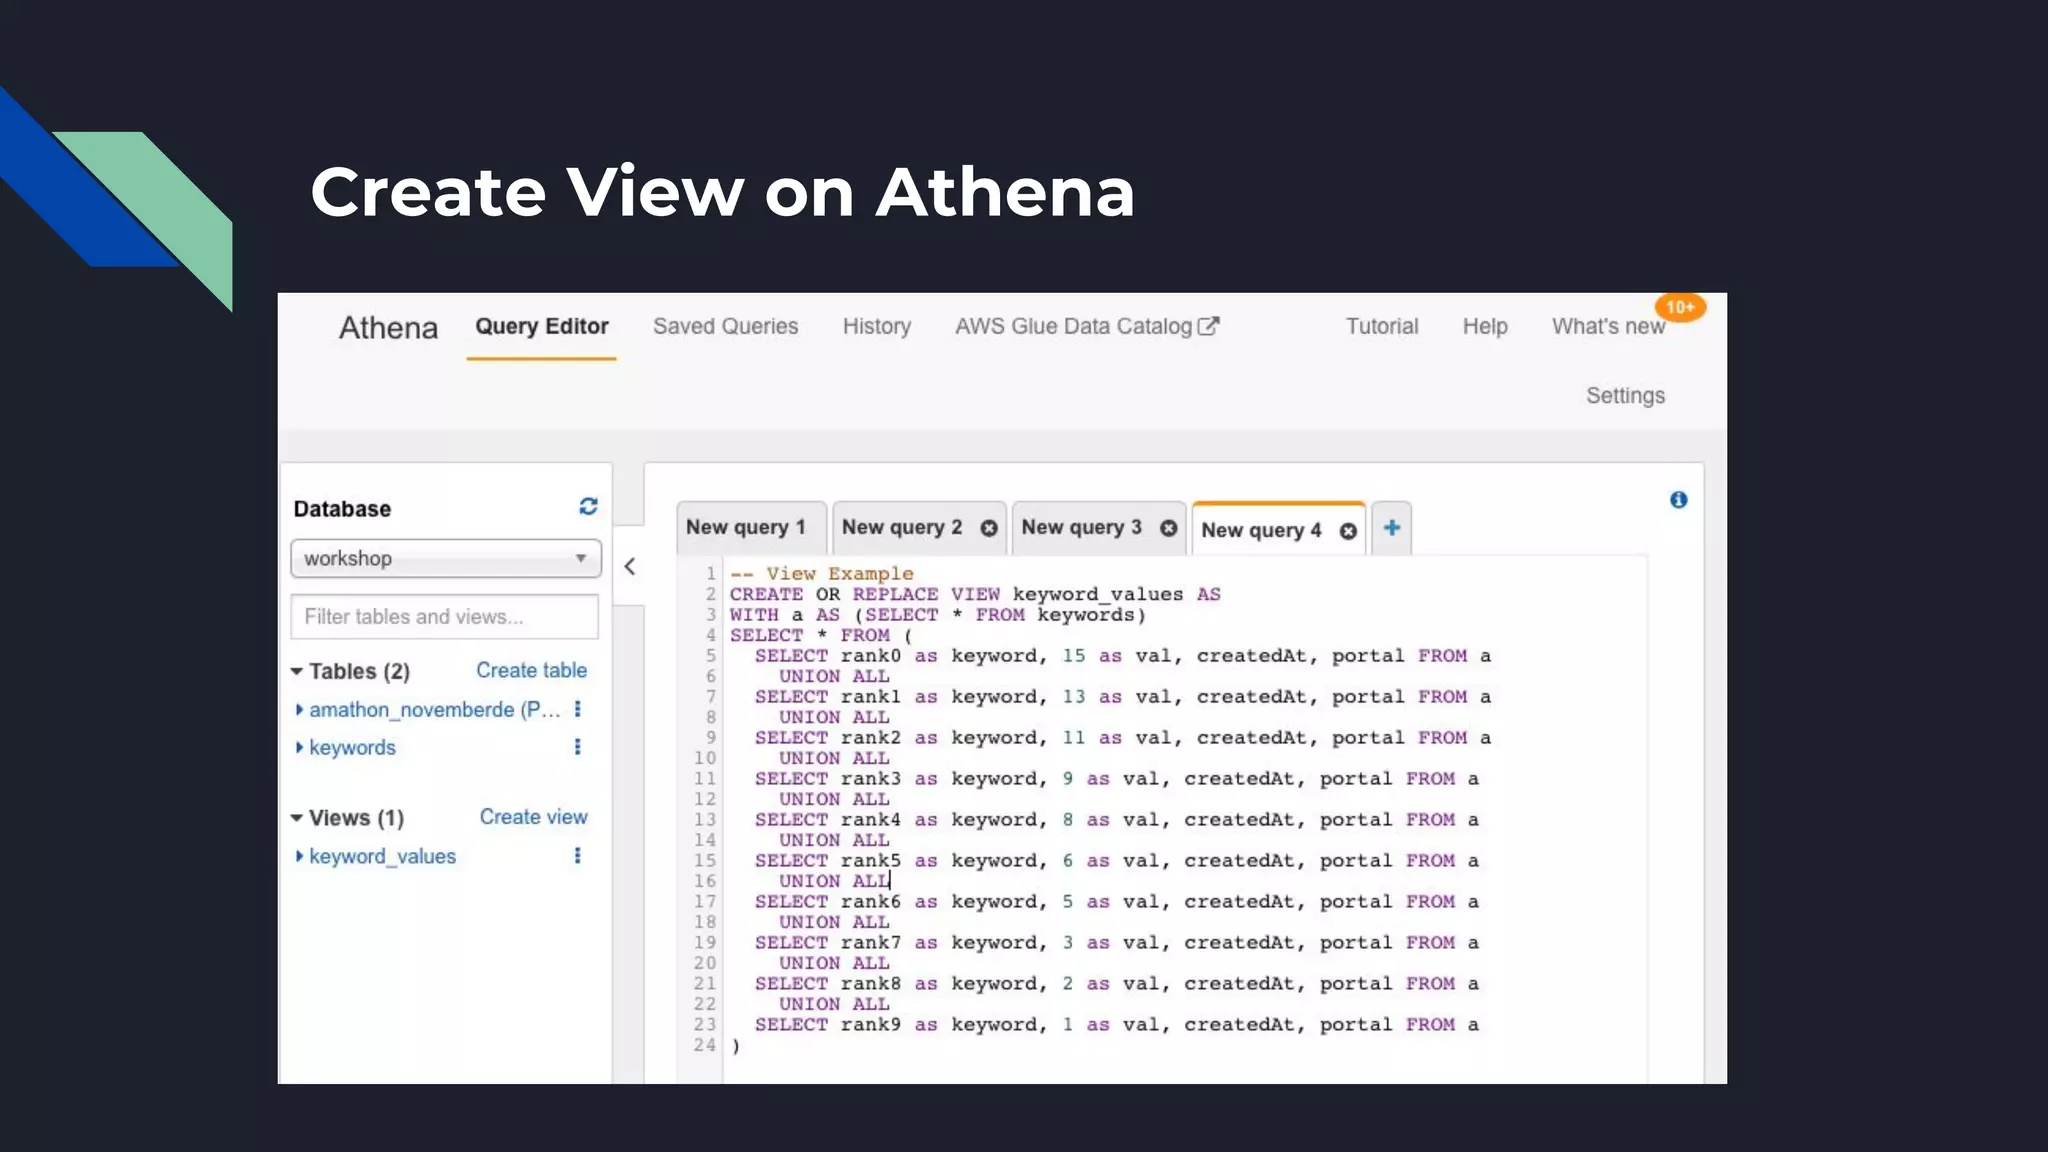This screenshot has height=1152, width=2048.
Task: Click the Create view link
Action: coord(533,817)
